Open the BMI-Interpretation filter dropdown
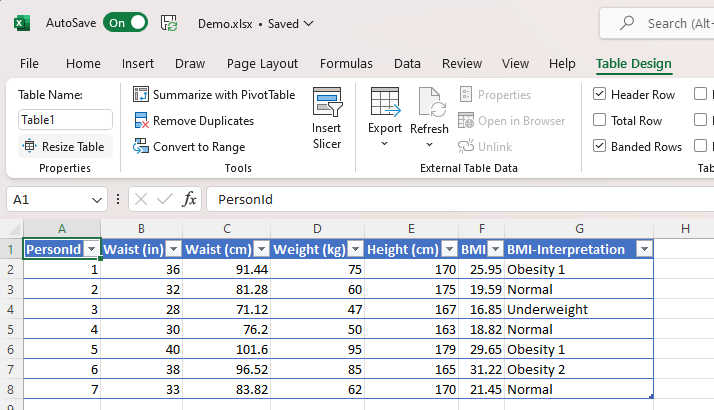This screenshot has width=714, height=410. [644, 249]
